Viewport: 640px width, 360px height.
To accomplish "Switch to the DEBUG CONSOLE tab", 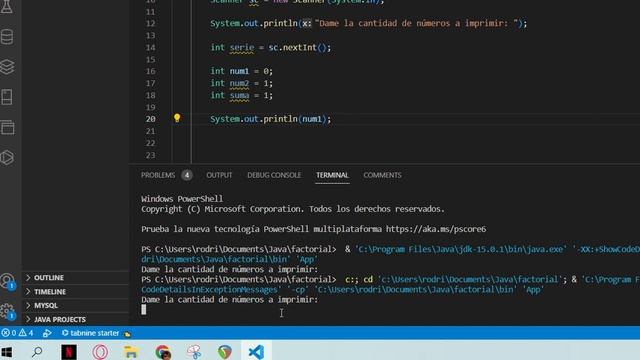I will point(274,175).
